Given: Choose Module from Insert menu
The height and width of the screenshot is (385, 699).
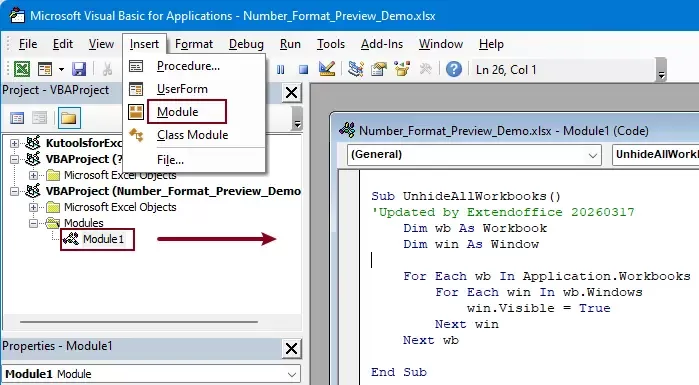Looking at the screenshot, I should click(x=195, y=112).
